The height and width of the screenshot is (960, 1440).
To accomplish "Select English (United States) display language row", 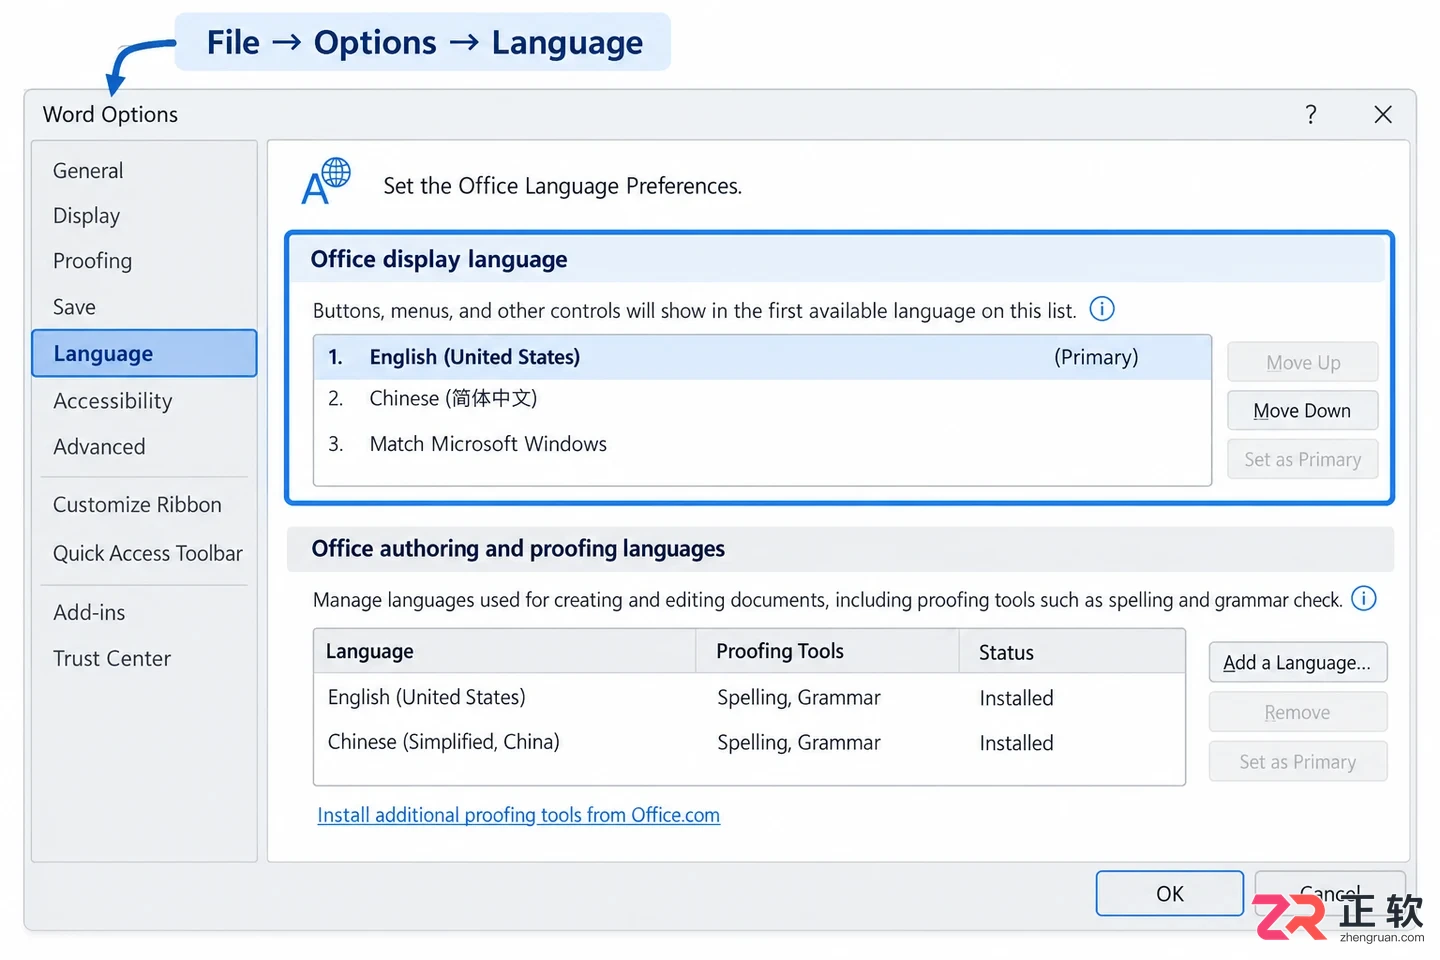I will pos(762,357).
